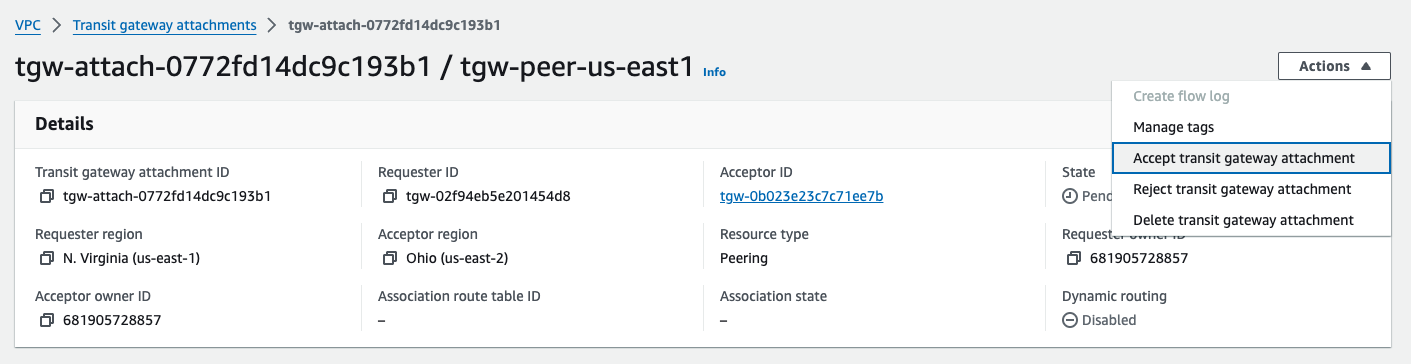Copy the Acceptor region Ohio
1411x364 pixels.
click(x=389, y=258)
